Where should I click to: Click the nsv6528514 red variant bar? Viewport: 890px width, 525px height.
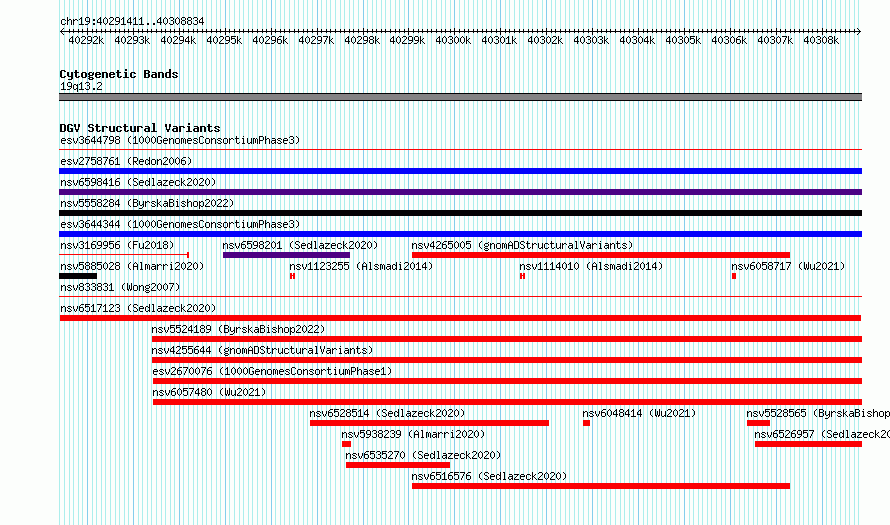pos(429,423)
